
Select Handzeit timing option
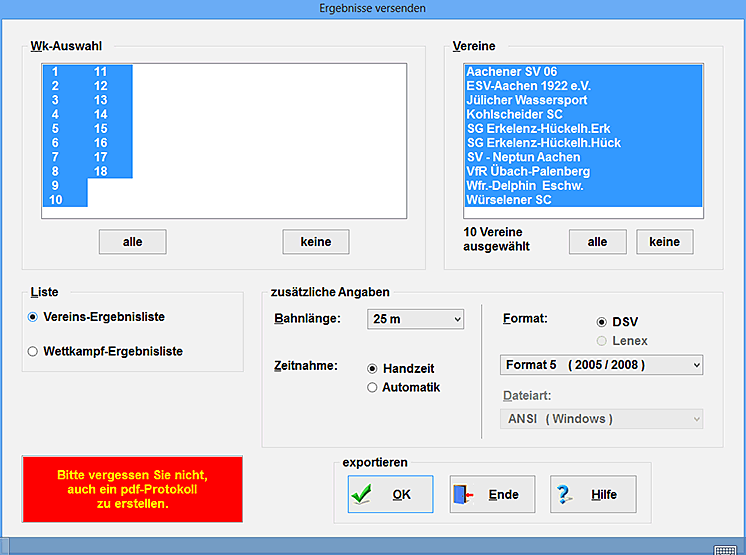pyautogui.click(x=373, y=368)
